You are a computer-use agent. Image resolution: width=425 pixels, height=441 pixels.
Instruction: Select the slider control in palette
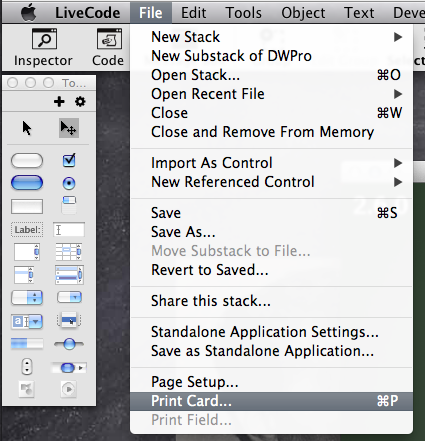69,344
